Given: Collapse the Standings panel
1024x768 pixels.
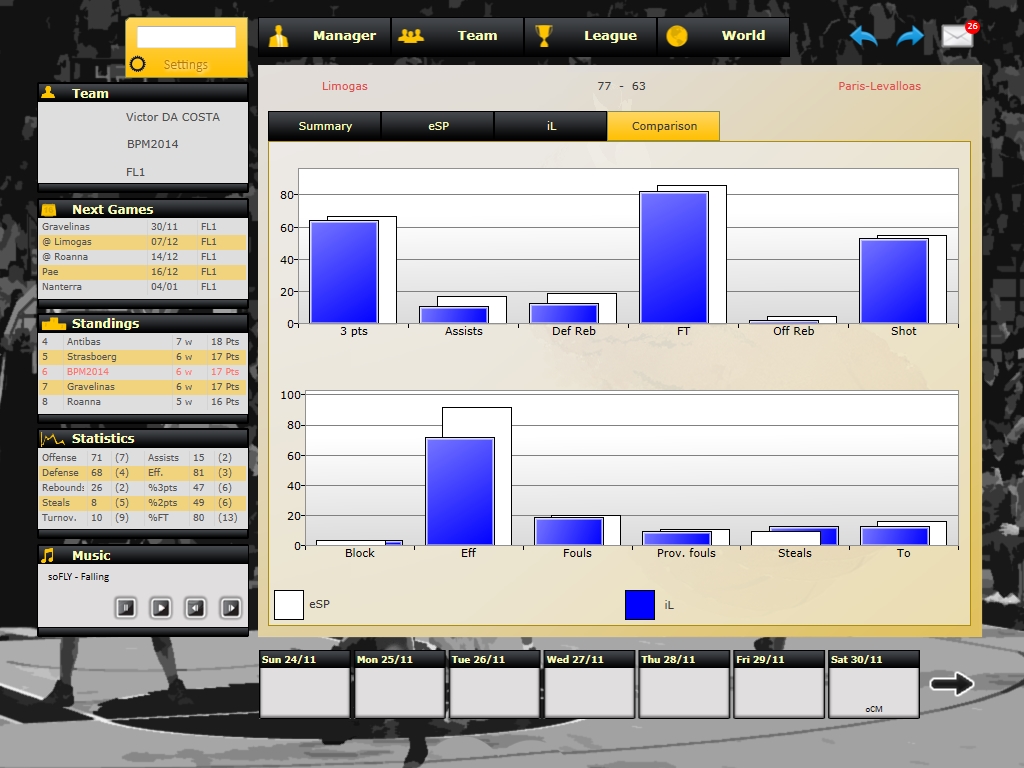Looking at the screenshot, I should 51,323.
